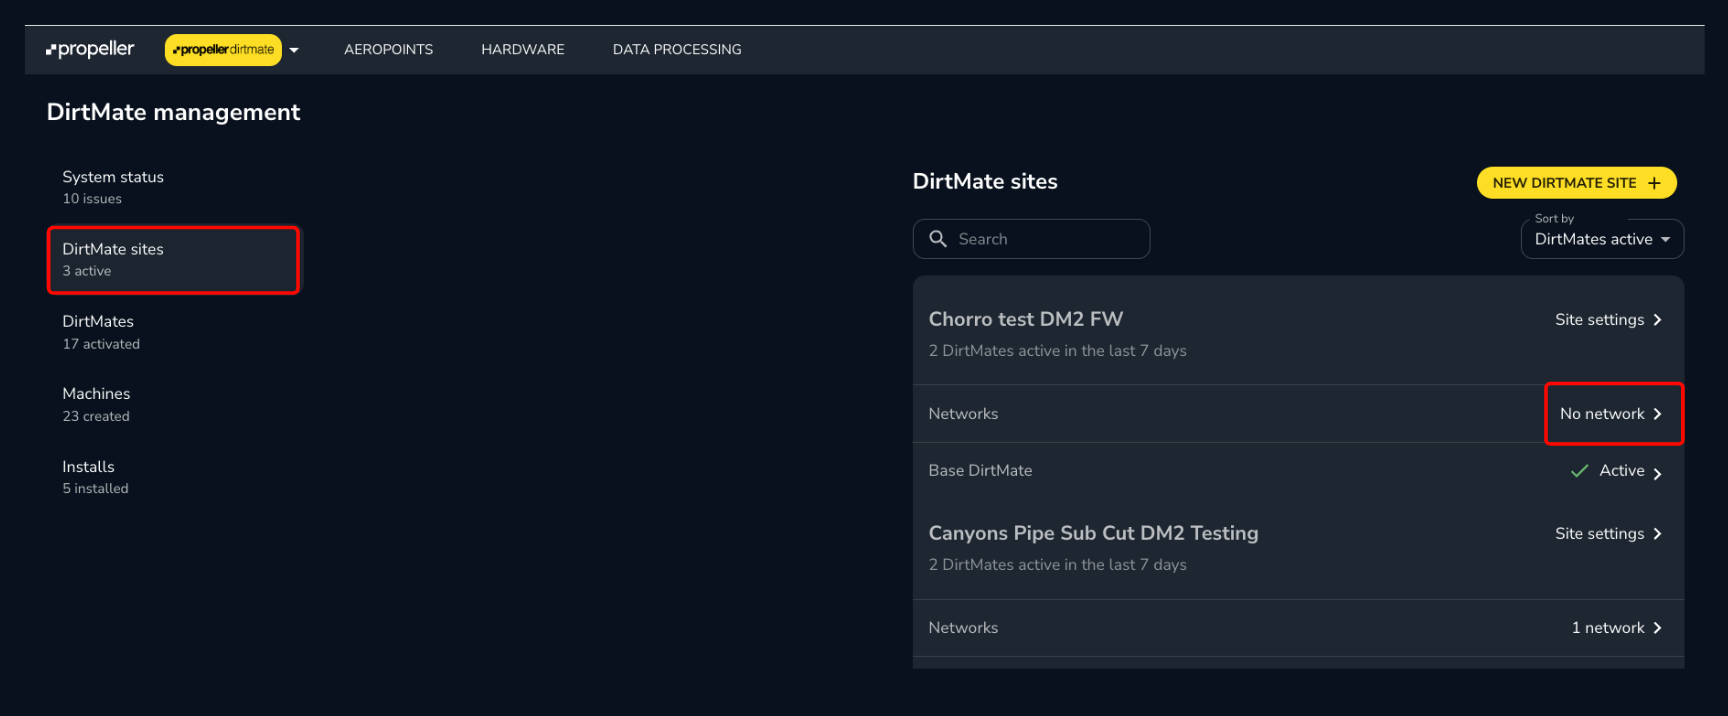1728x716 pixels.
Task: Click the plus icon on New DirtMate Site
Action: tap(1654, 183)
